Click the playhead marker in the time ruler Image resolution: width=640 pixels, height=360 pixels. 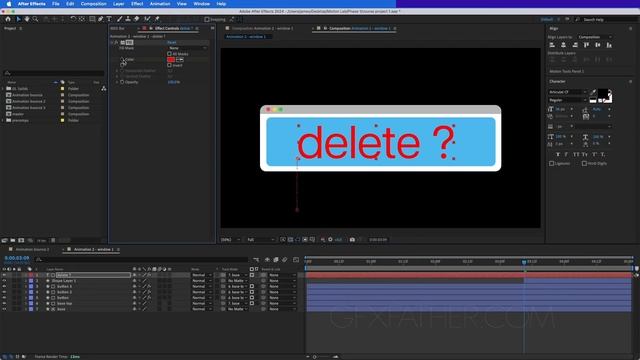pos(524,262)
